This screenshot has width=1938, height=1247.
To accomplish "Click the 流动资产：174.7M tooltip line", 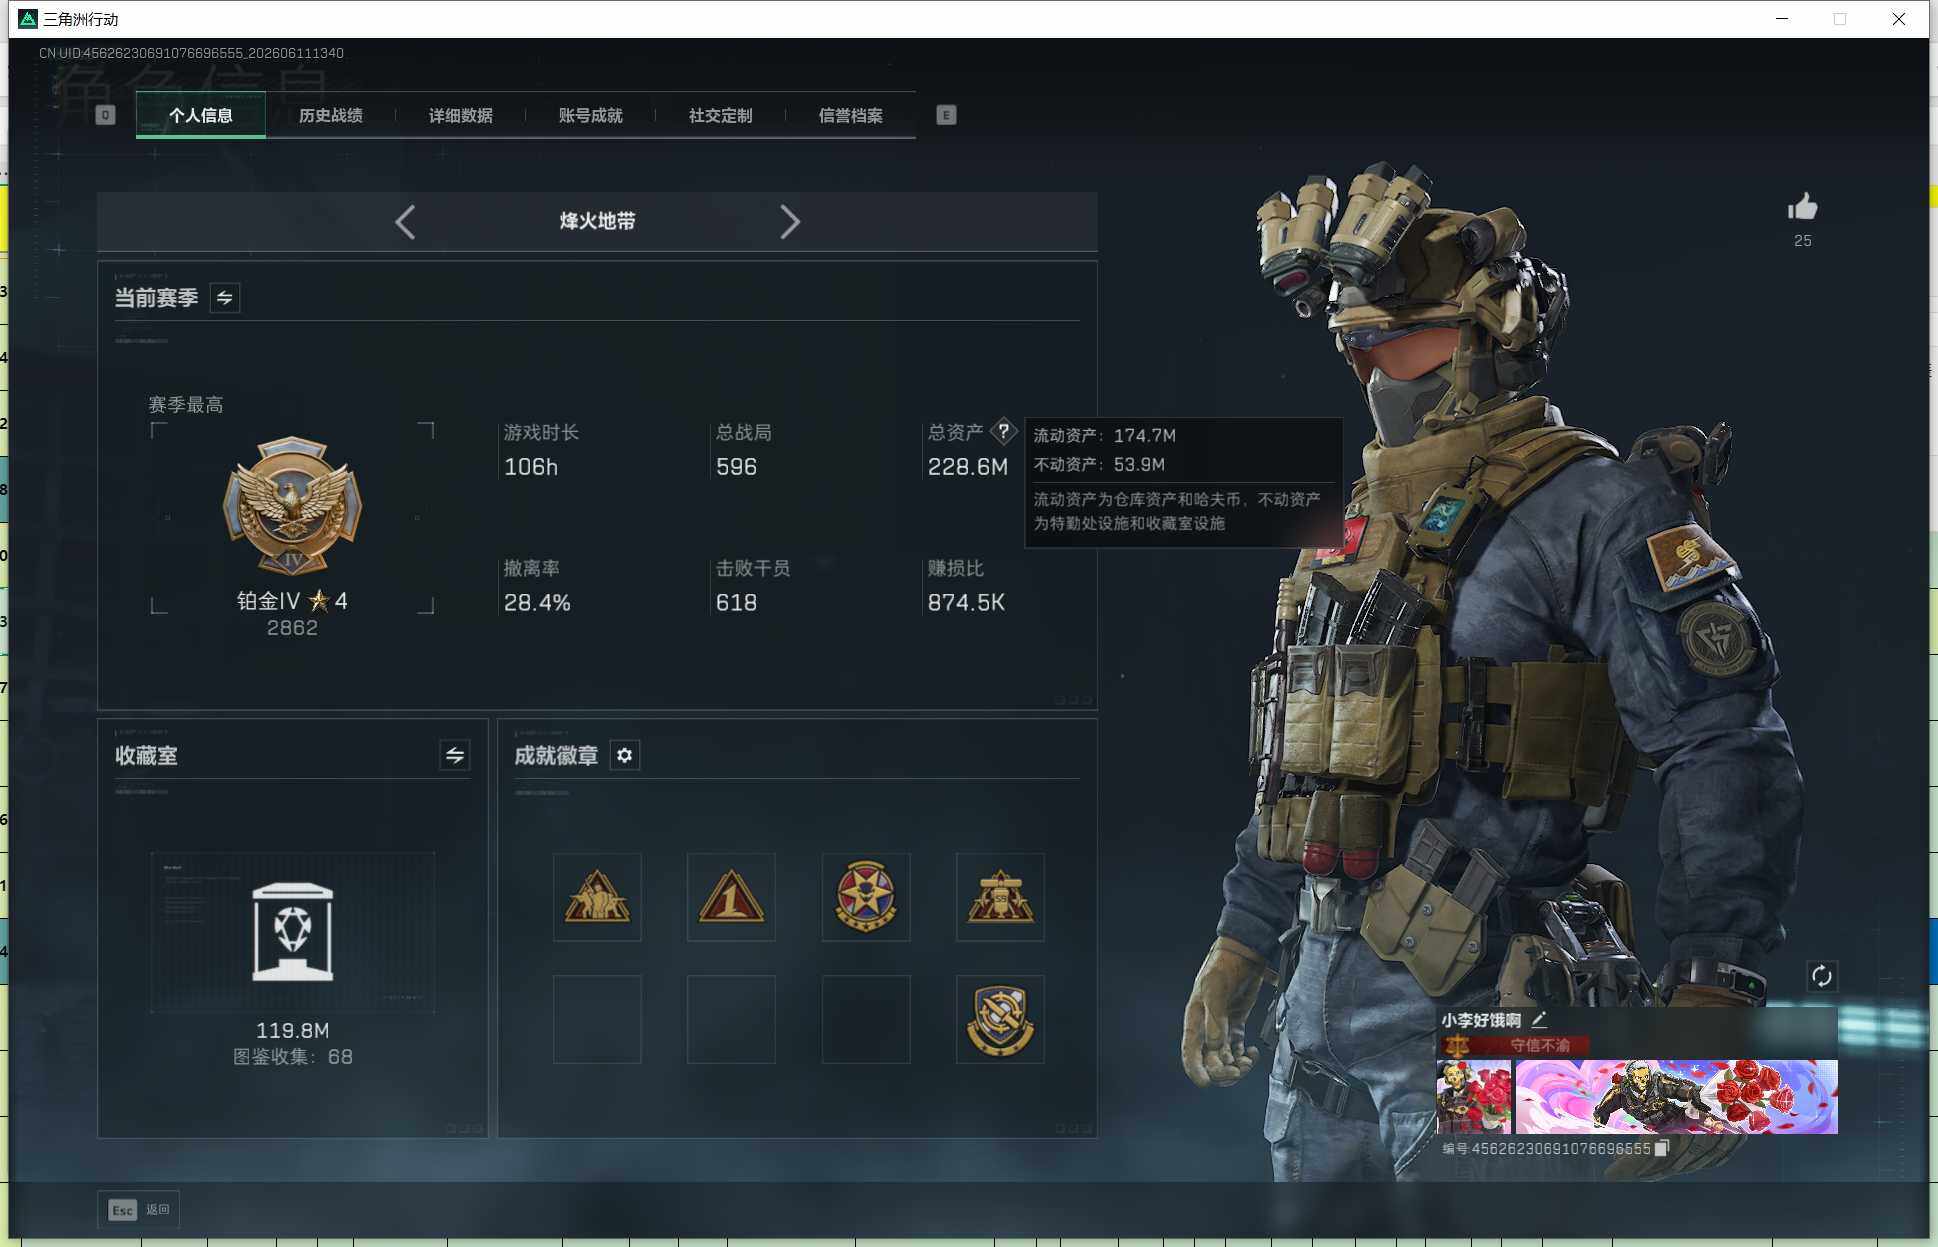I will click(1104, 435).
